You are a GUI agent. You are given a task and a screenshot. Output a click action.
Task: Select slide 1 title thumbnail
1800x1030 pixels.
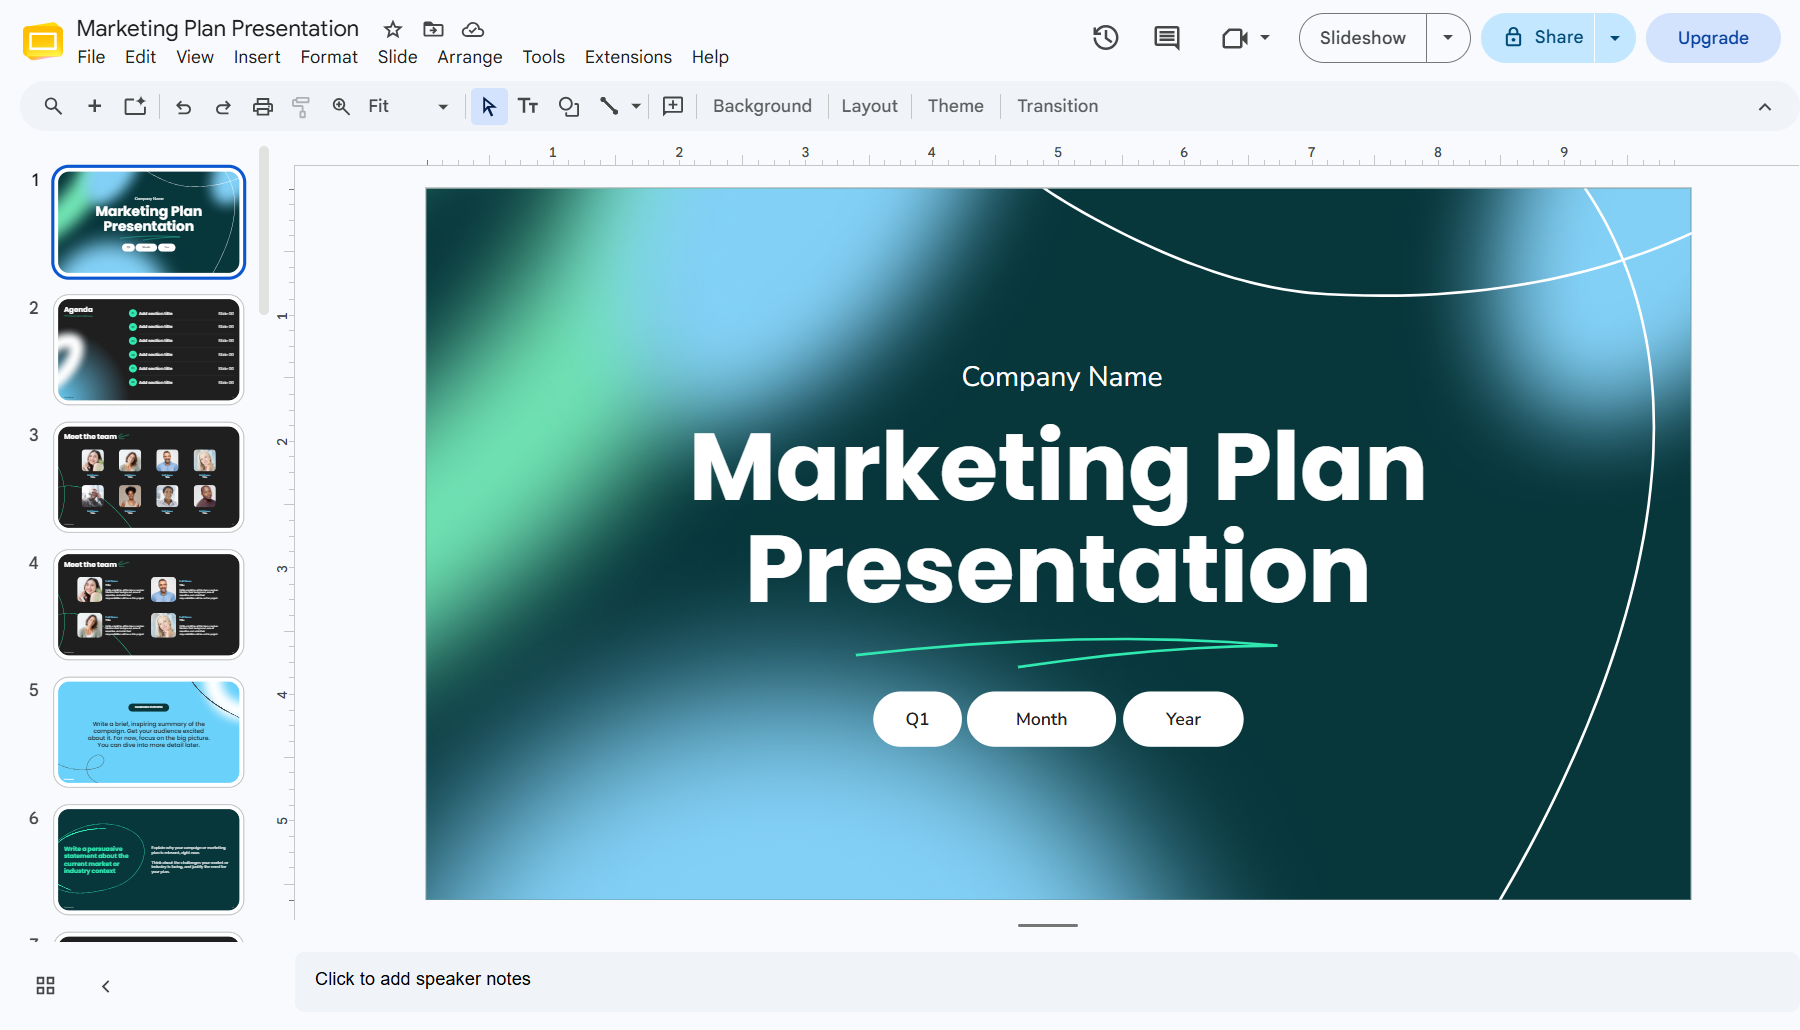click(x=149, y=222)
